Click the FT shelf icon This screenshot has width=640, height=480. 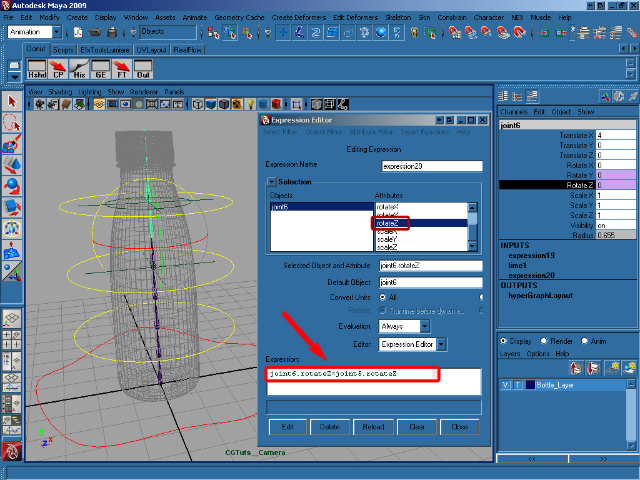[122, 69]
